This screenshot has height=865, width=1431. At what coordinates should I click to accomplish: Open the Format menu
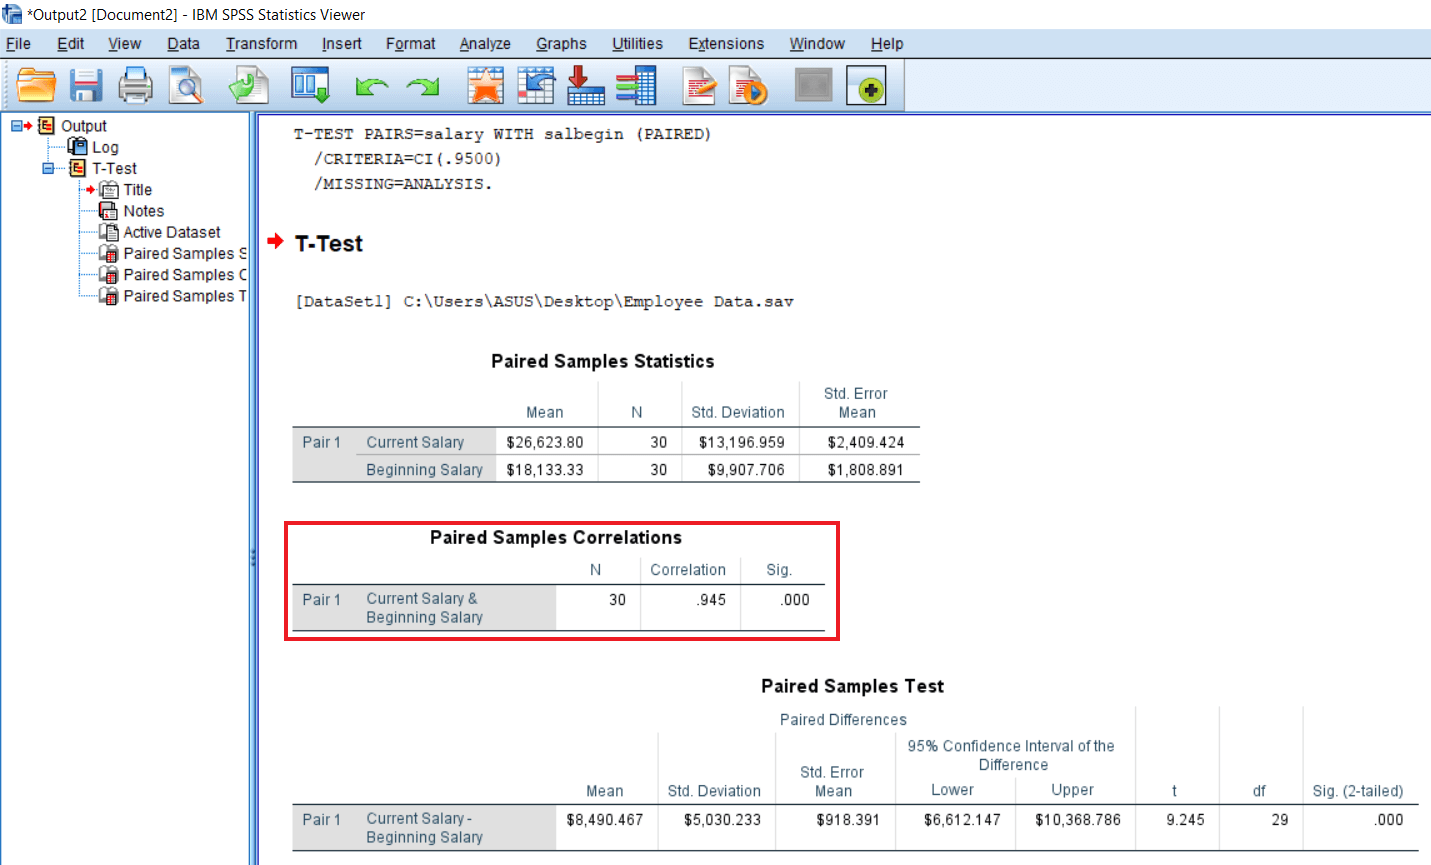(410, 44)
